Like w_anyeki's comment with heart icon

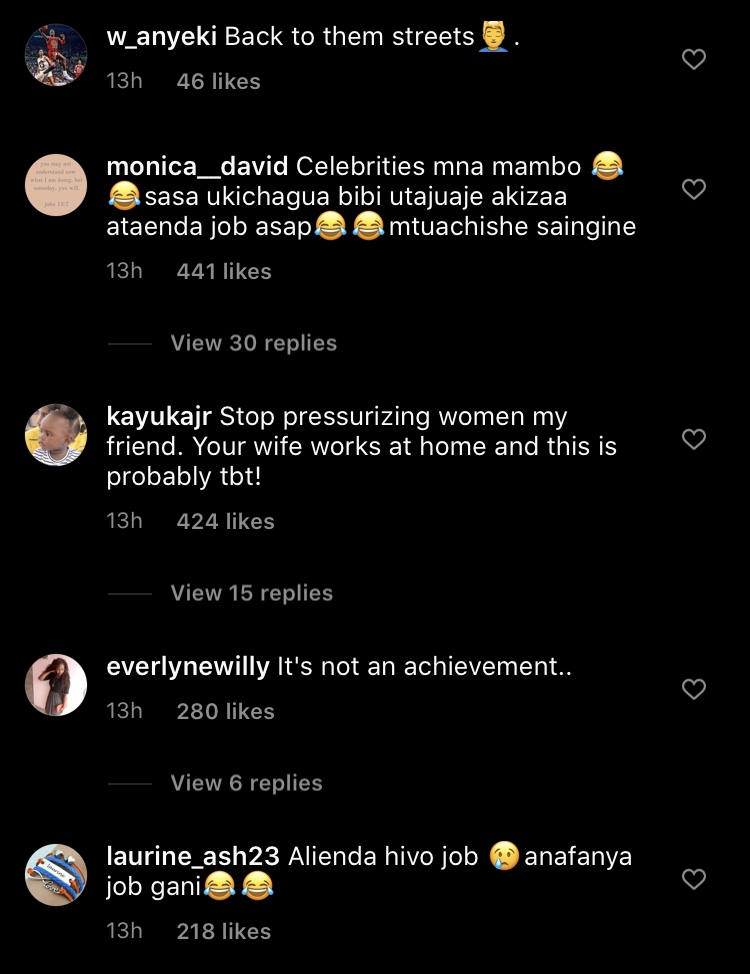pos(693,60)
